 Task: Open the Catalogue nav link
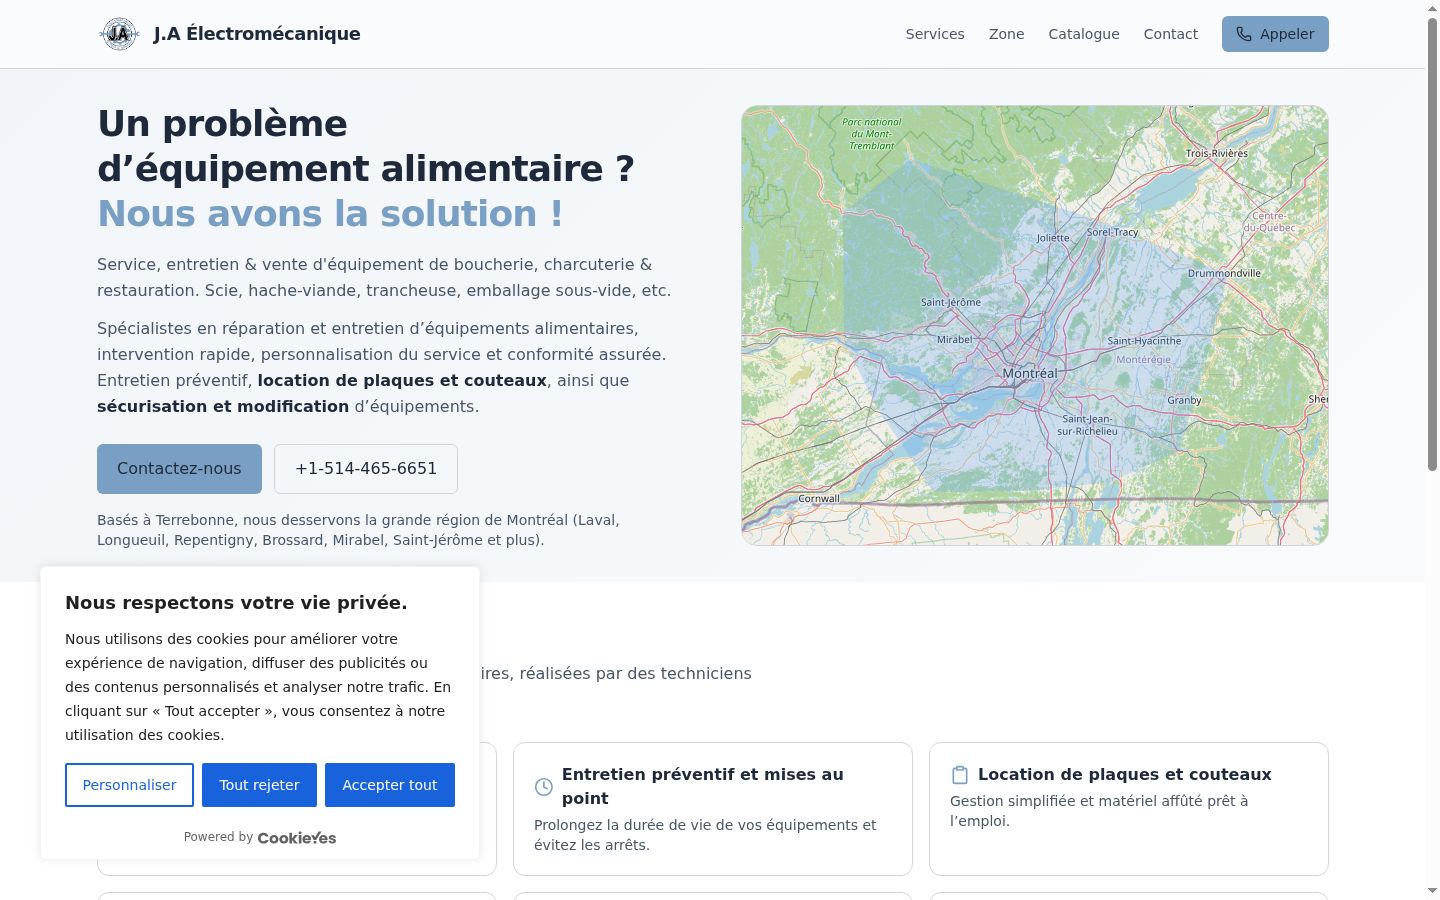(1084, 34)
